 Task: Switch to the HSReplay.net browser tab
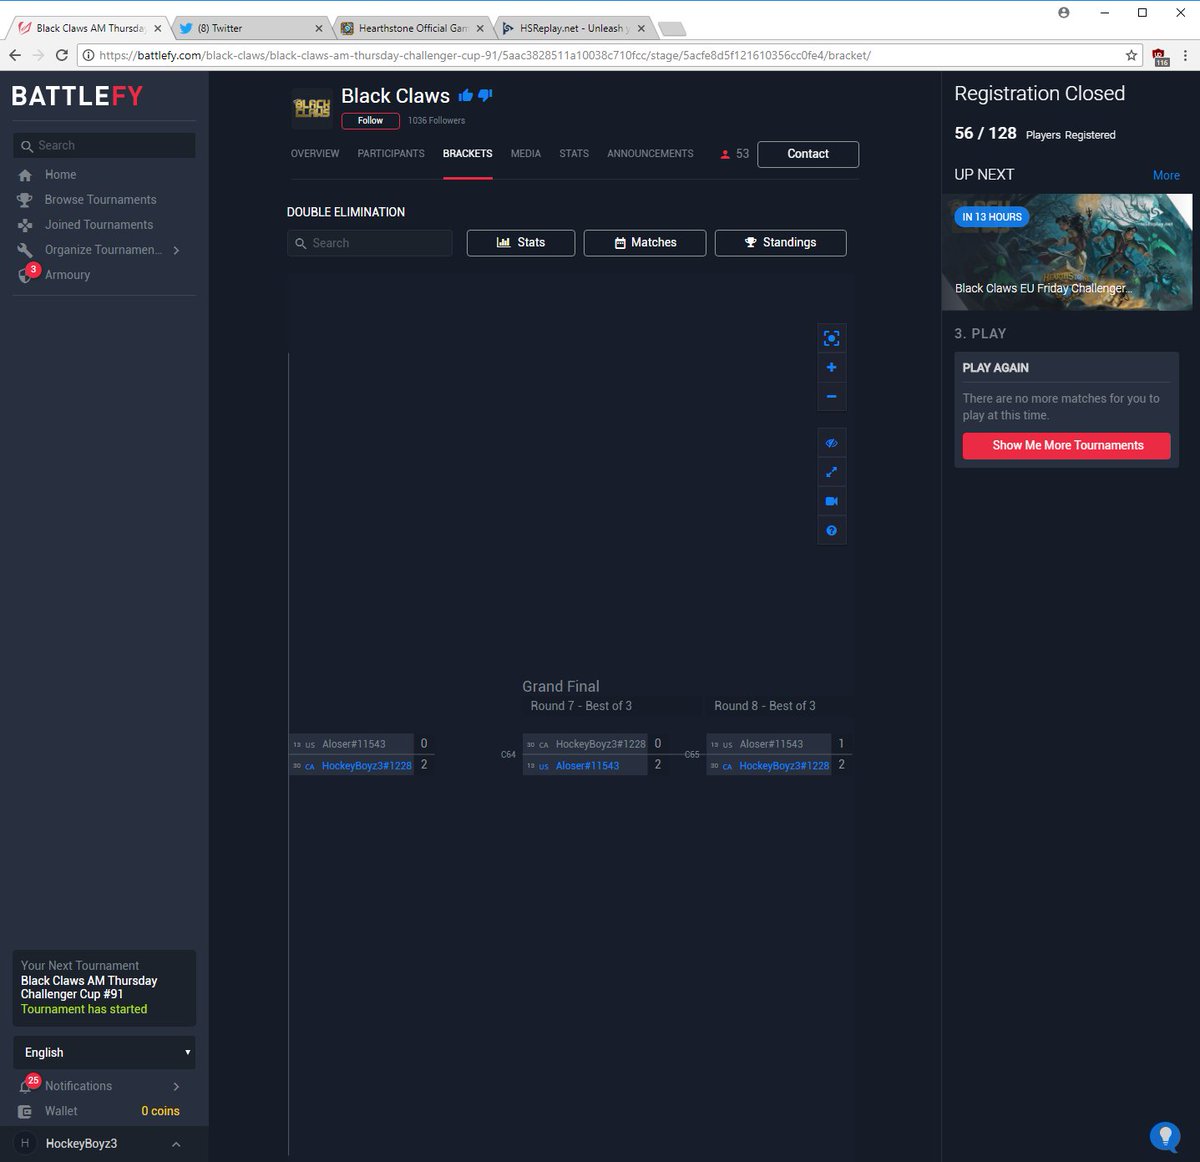click(x=575, y=28)
